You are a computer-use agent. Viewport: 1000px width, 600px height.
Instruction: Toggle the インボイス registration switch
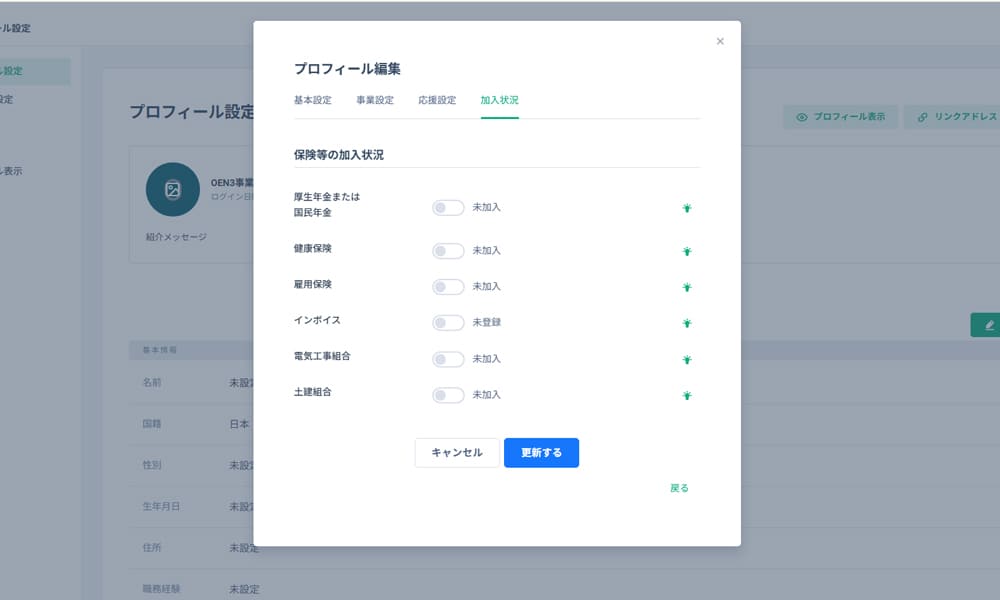point(448,323)
